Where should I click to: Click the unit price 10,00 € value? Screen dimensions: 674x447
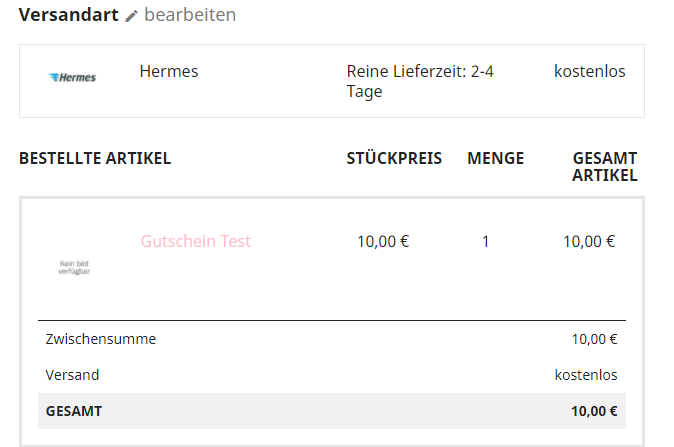(383, 241)
